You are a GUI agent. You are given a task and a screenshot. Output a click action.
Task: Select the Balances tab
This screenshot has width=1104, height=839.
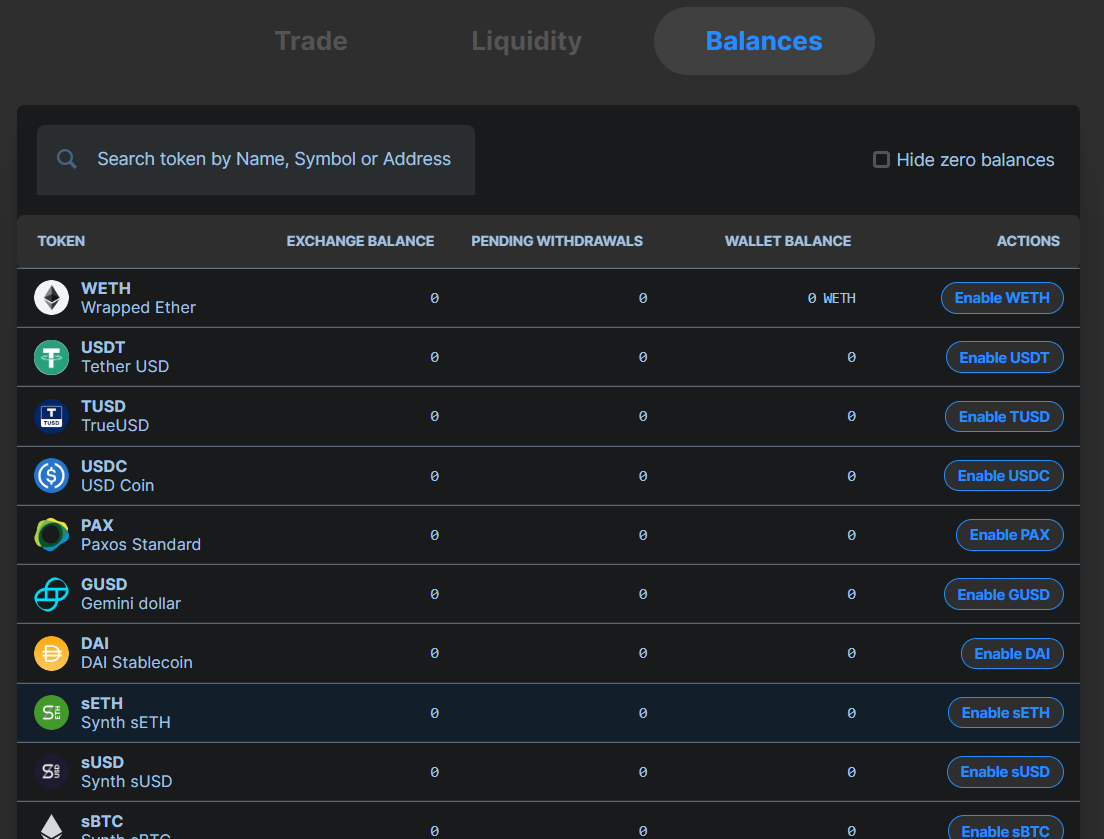[764, 41]
